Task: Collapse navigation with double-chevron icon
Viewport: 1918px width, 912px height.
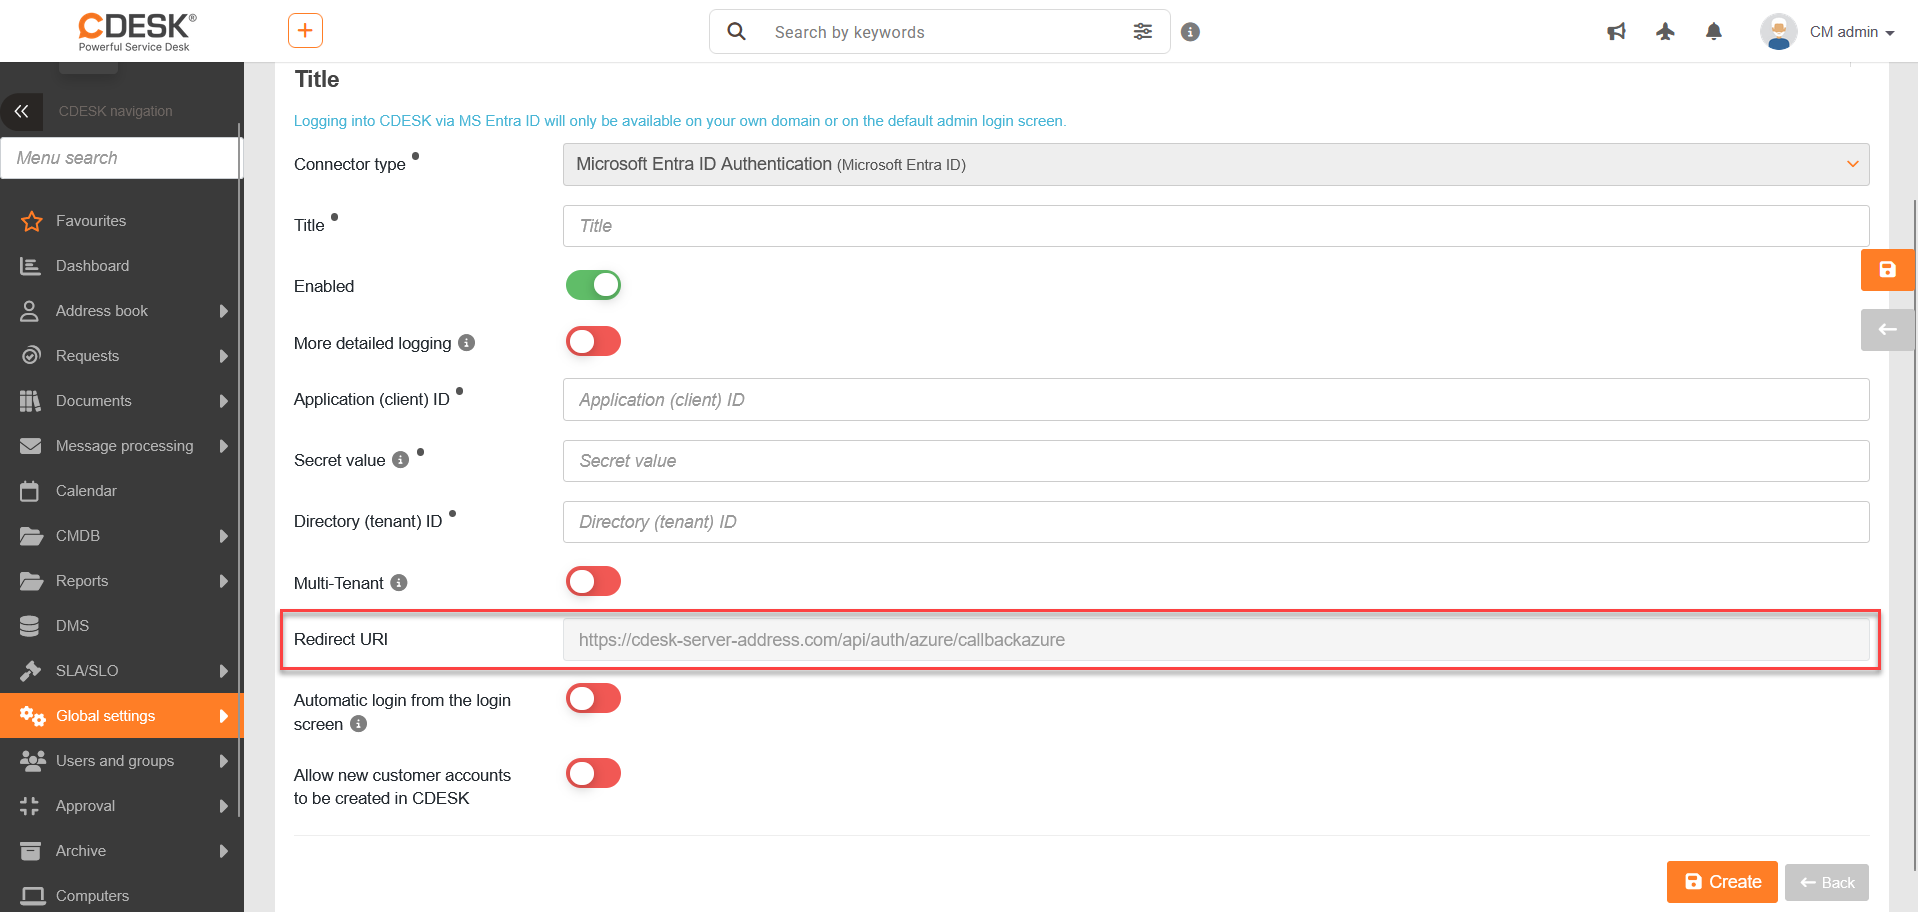Action: coord(21,111)
